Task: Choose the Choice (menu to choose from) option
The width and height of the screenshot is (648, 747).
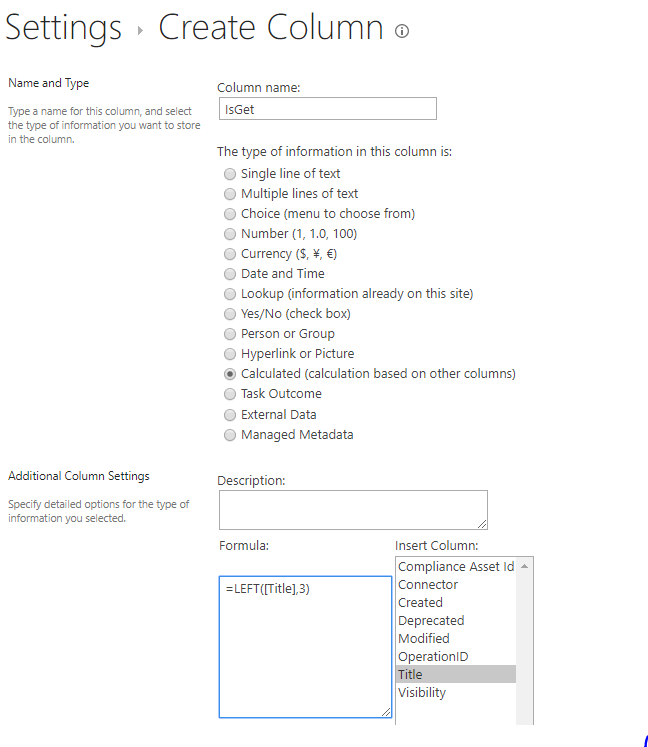Action: (230, 214)
